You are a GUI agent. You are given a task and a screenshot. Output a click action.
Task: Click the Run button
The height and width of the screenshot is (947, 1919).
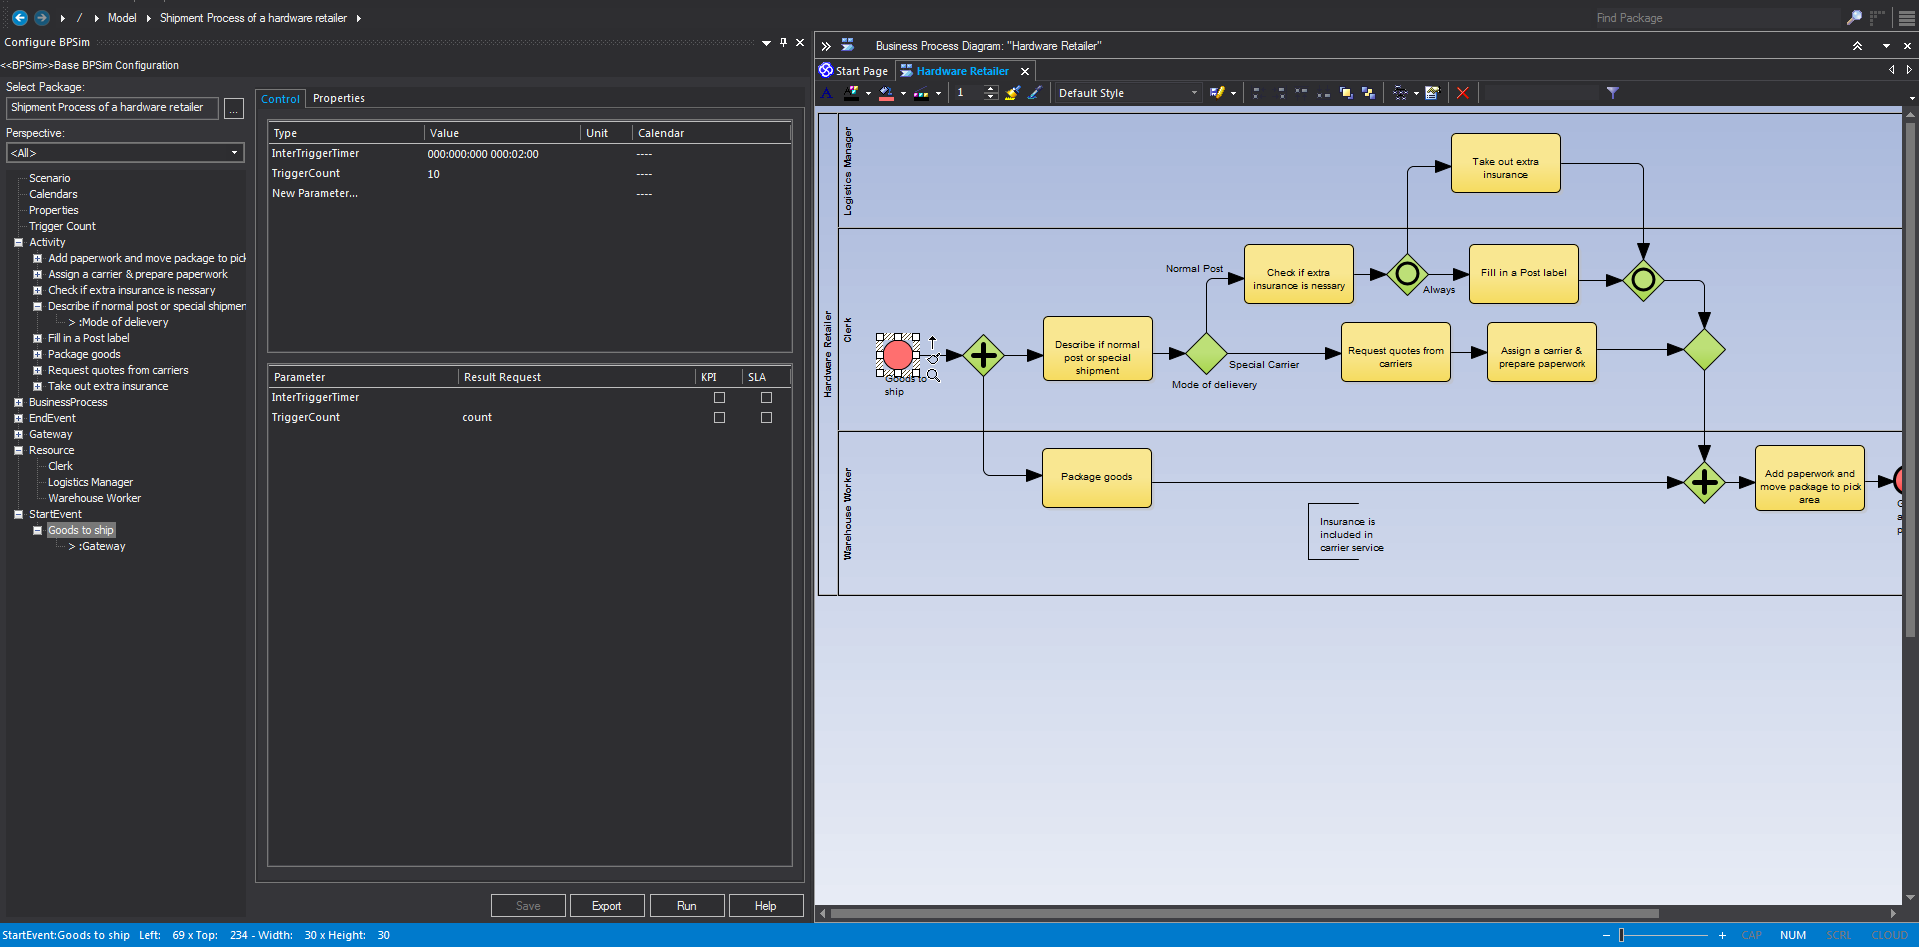coord(686,906)
